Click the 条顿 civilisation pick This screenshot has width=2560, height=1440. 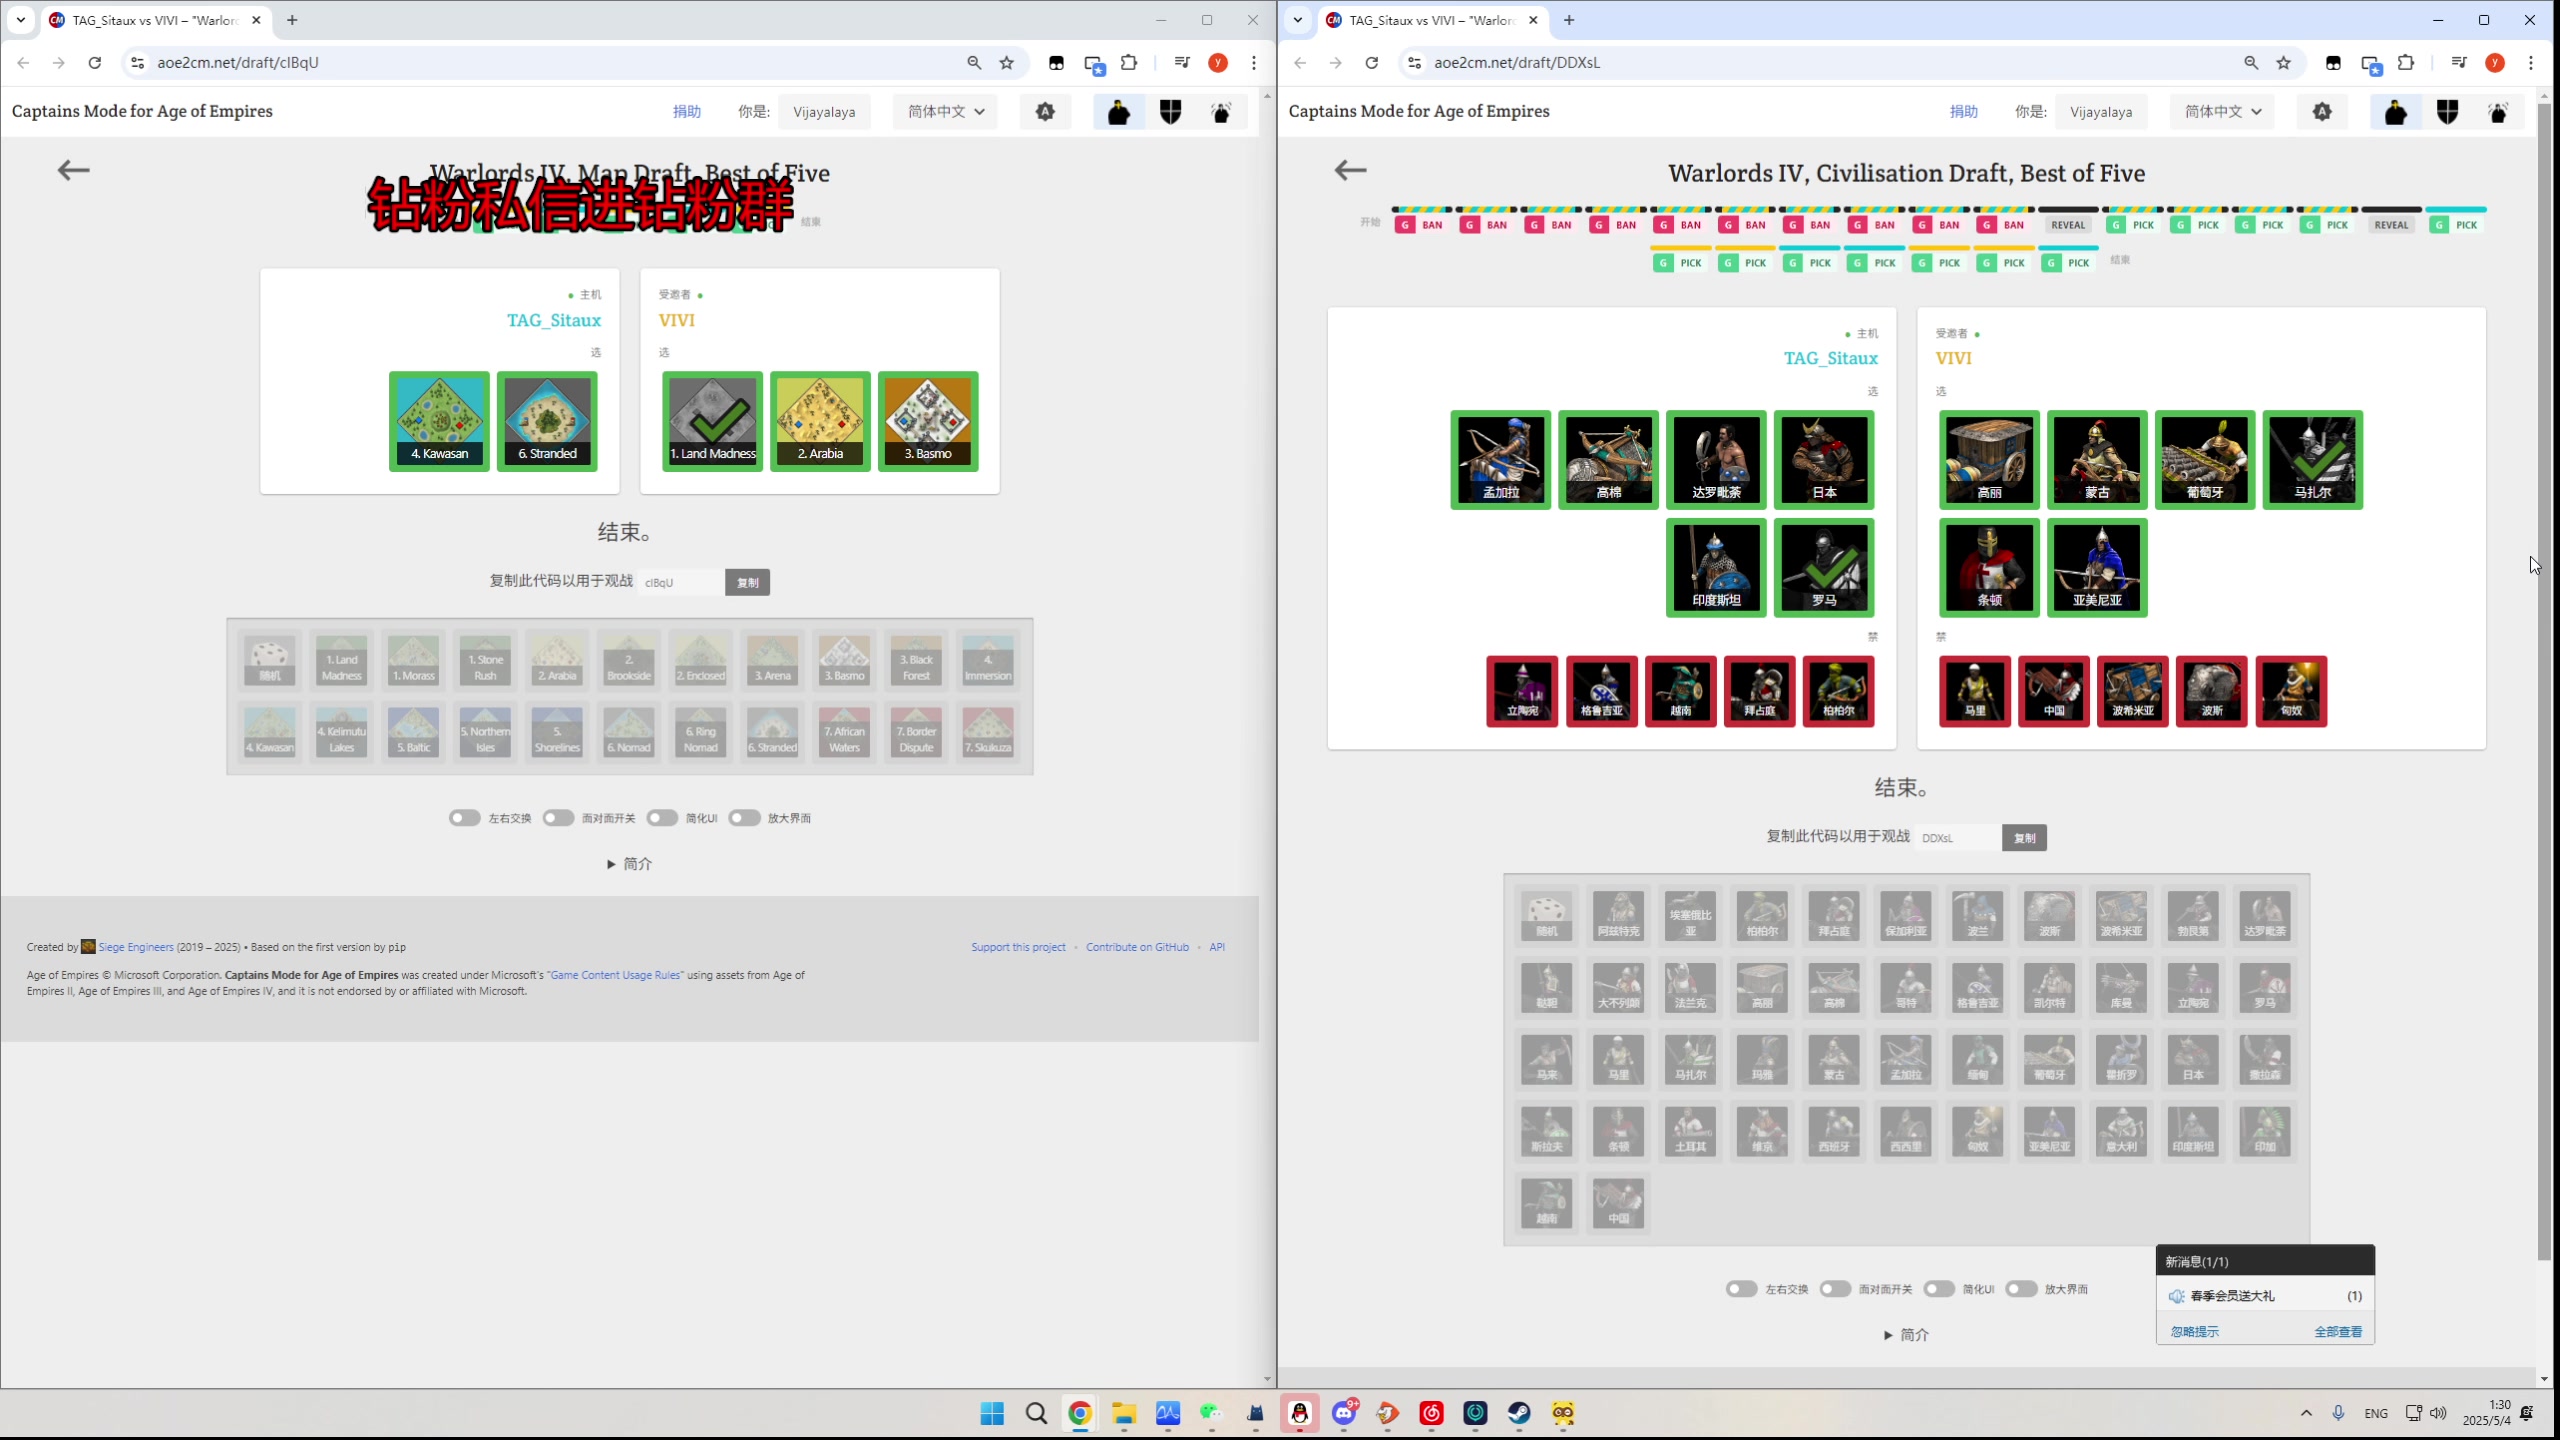[1989, 568]
